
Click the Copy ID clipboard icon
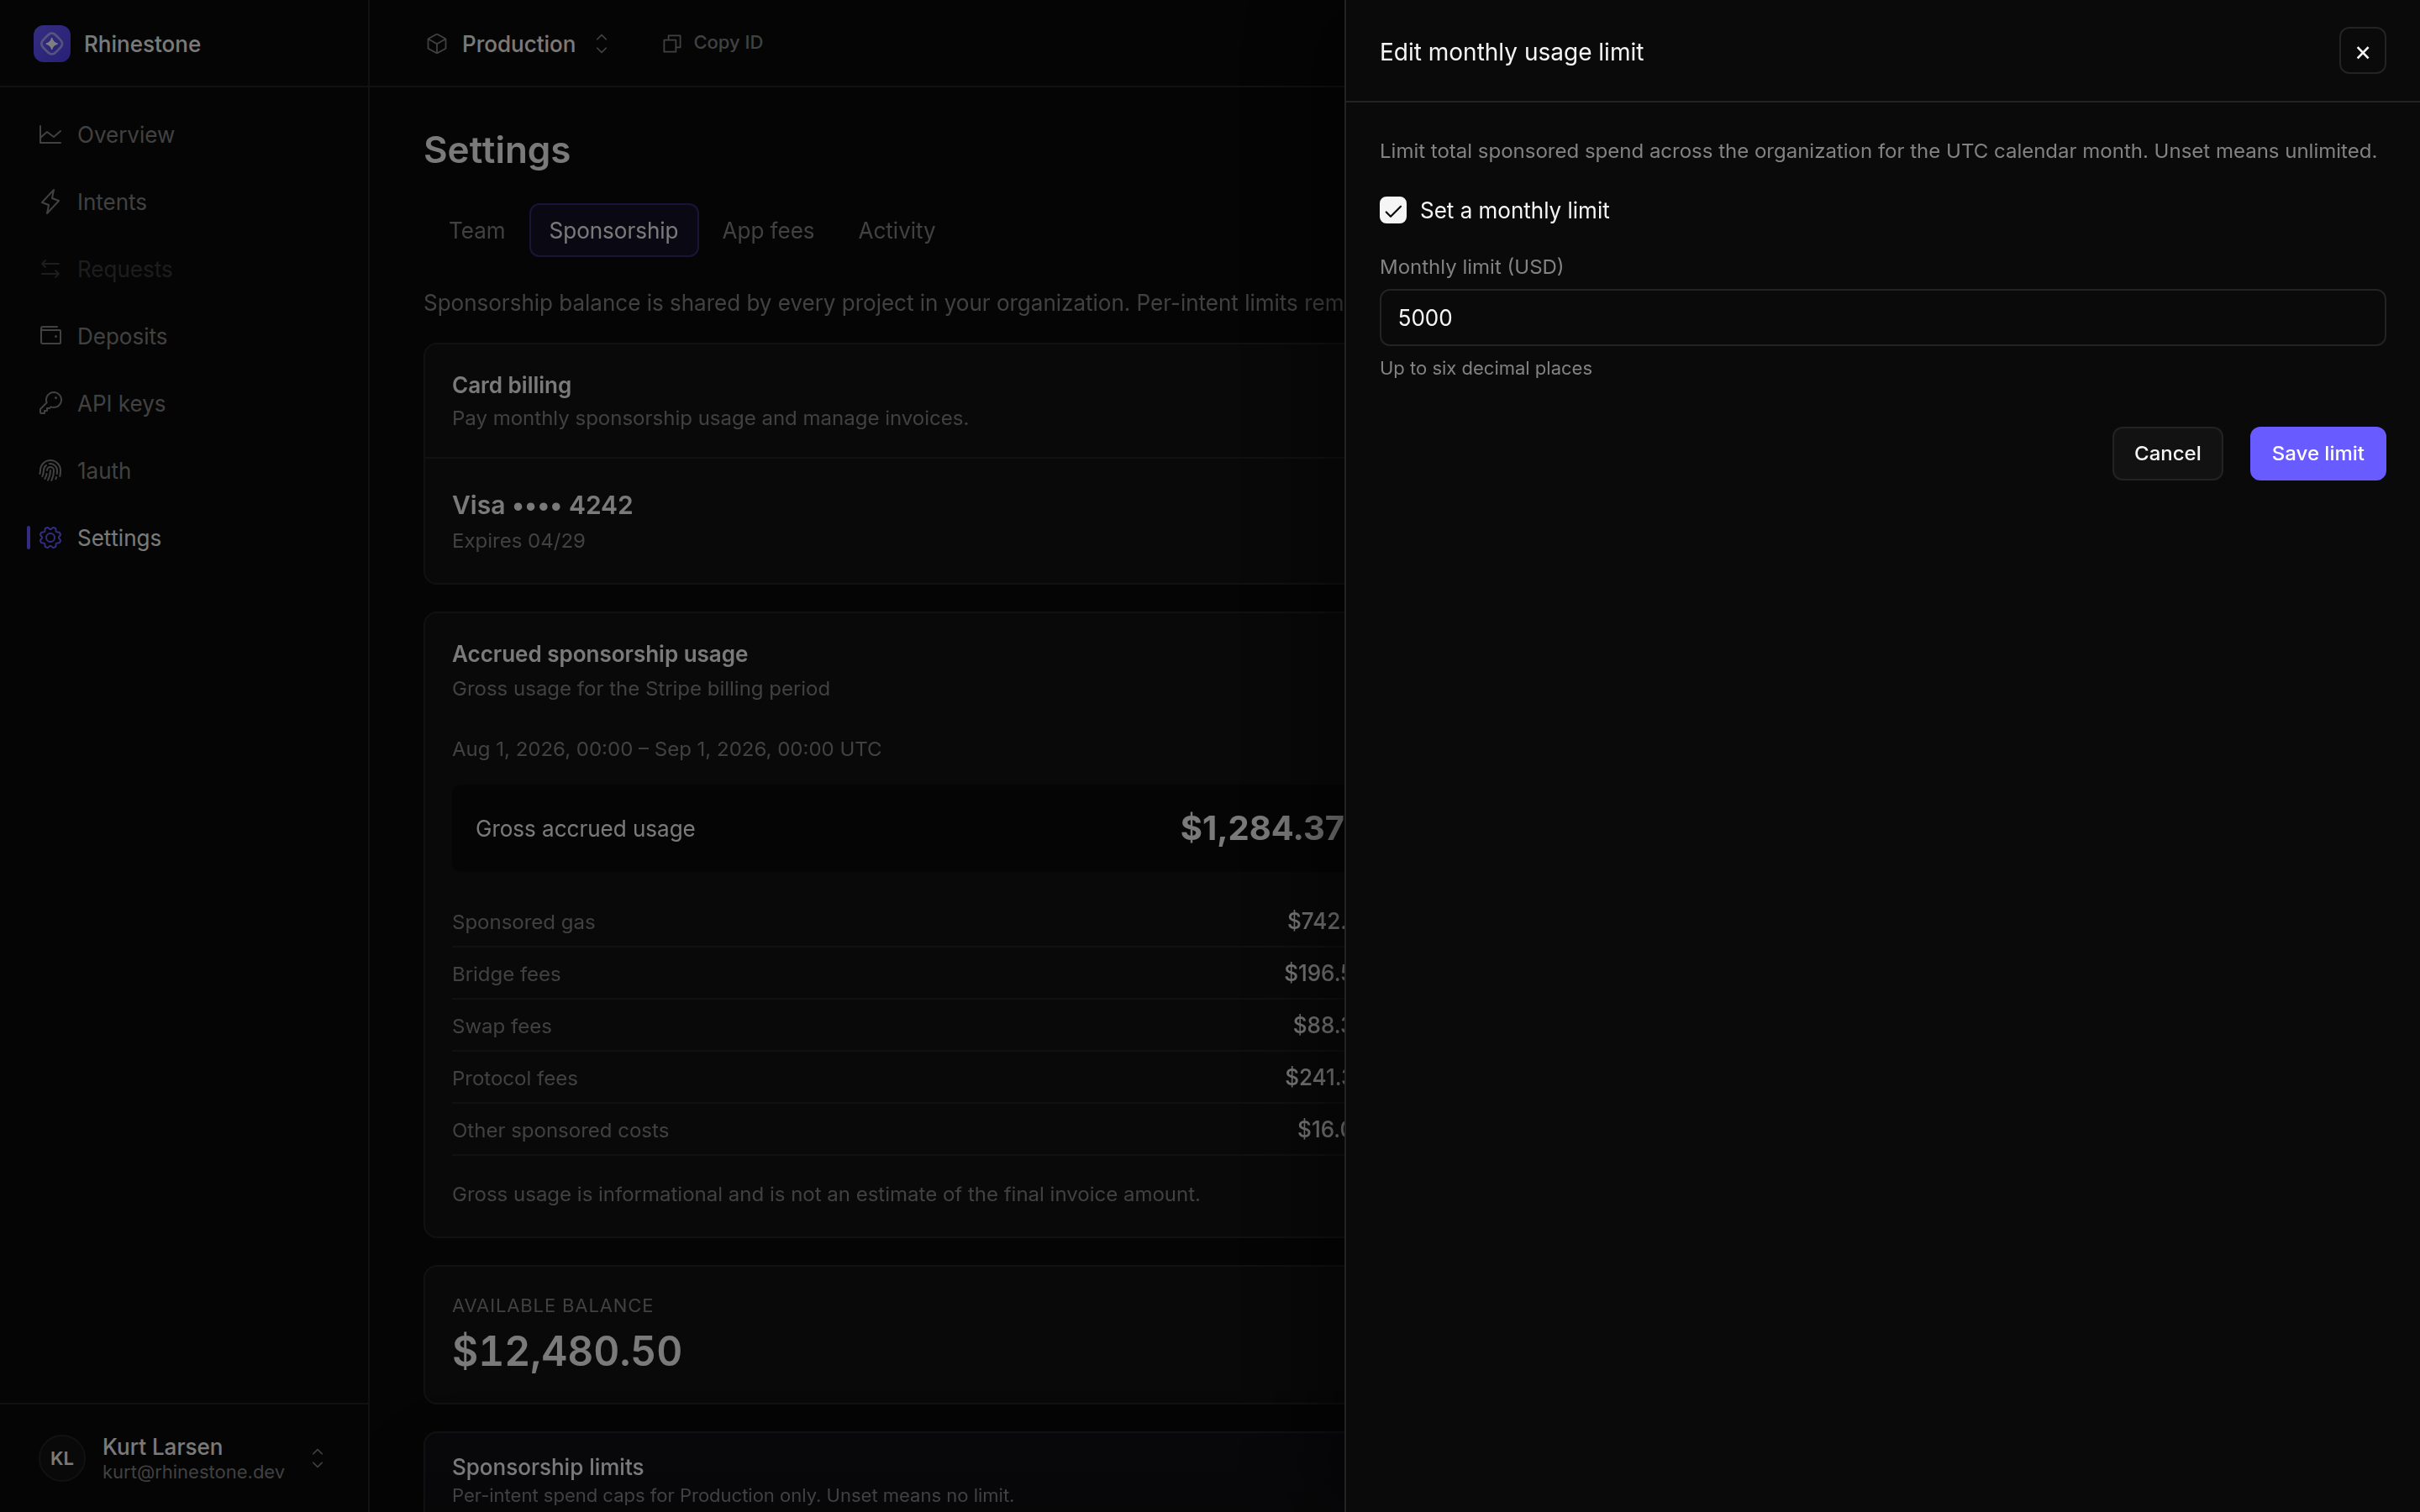pyautogui.click(x=672, y=43)
